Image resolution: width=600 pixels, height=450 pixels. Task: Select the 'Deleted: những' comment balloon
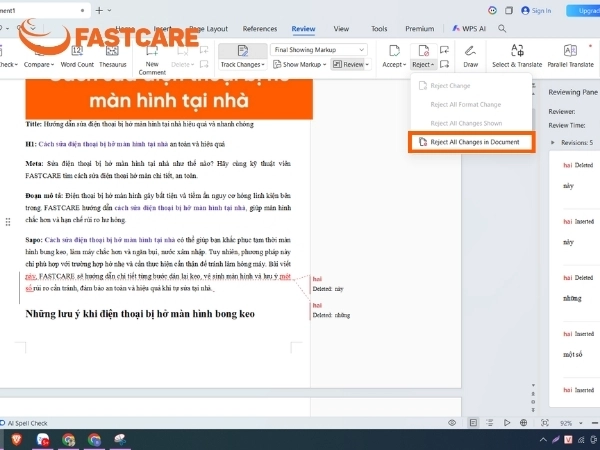click(x=331, y=310)
